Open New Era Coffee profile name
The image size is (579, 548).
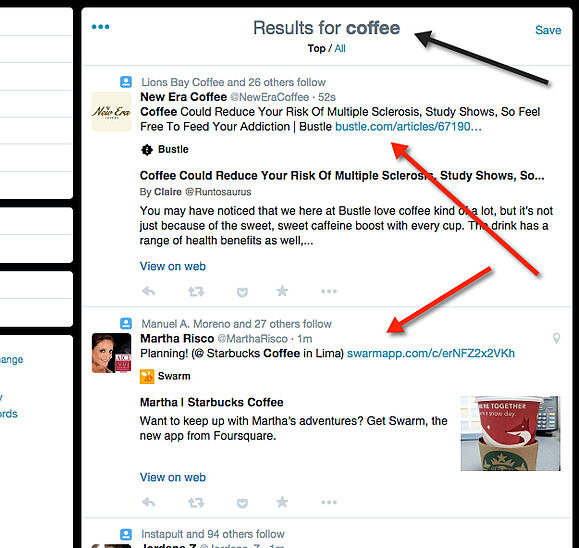pos(184,97)
